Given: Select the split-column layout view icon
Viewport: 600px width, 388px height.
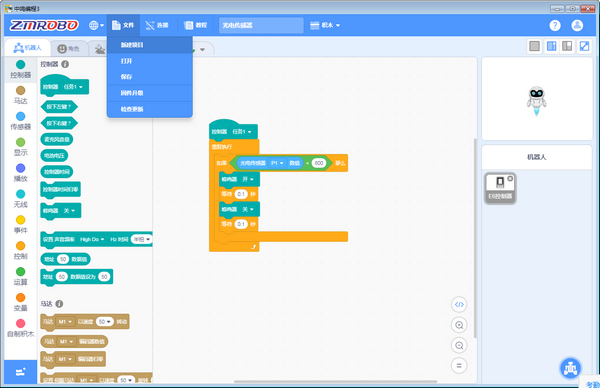Looking at the screenshot, I should coord(551,46).
